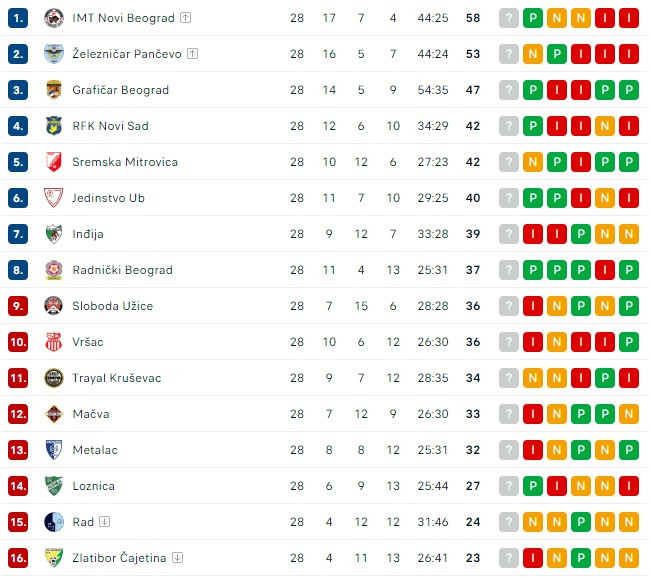Viewport: 651px width, 578px height.
Task: Click the RFK Novi Sad crest
Action: pos(54,126)
